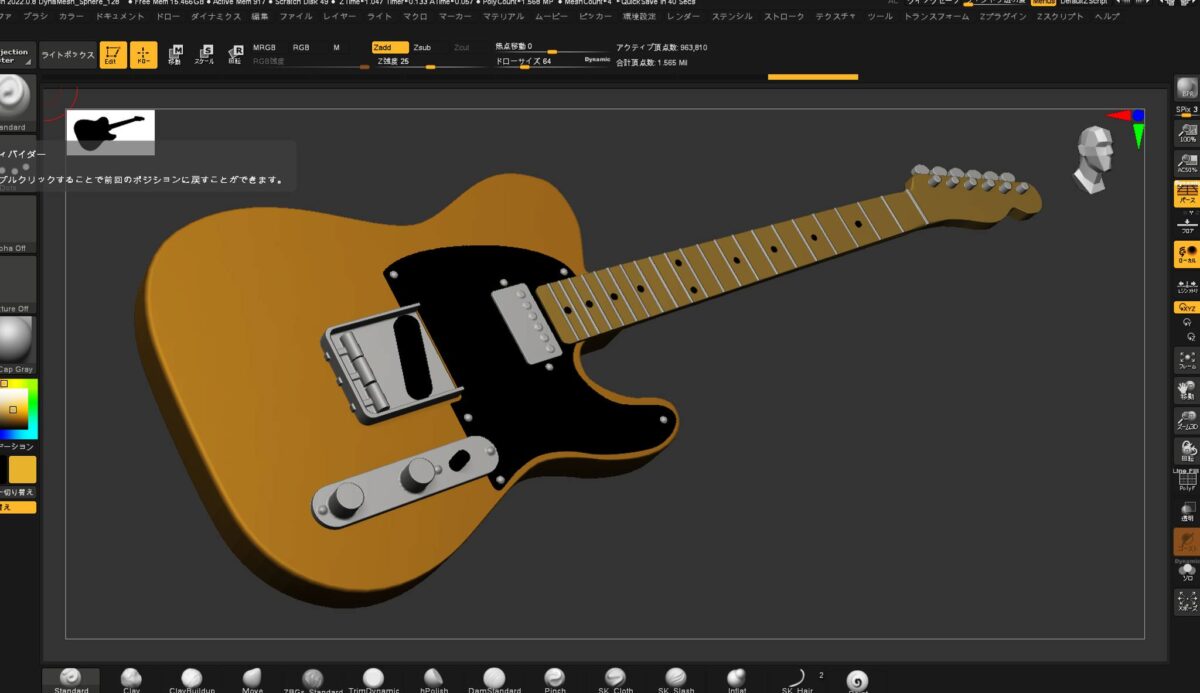Viewport: 1200px width, 693px height.
Task: Adjust the 焦点移動 (Focal Shift) slider
Action: (x=551, y=47)
